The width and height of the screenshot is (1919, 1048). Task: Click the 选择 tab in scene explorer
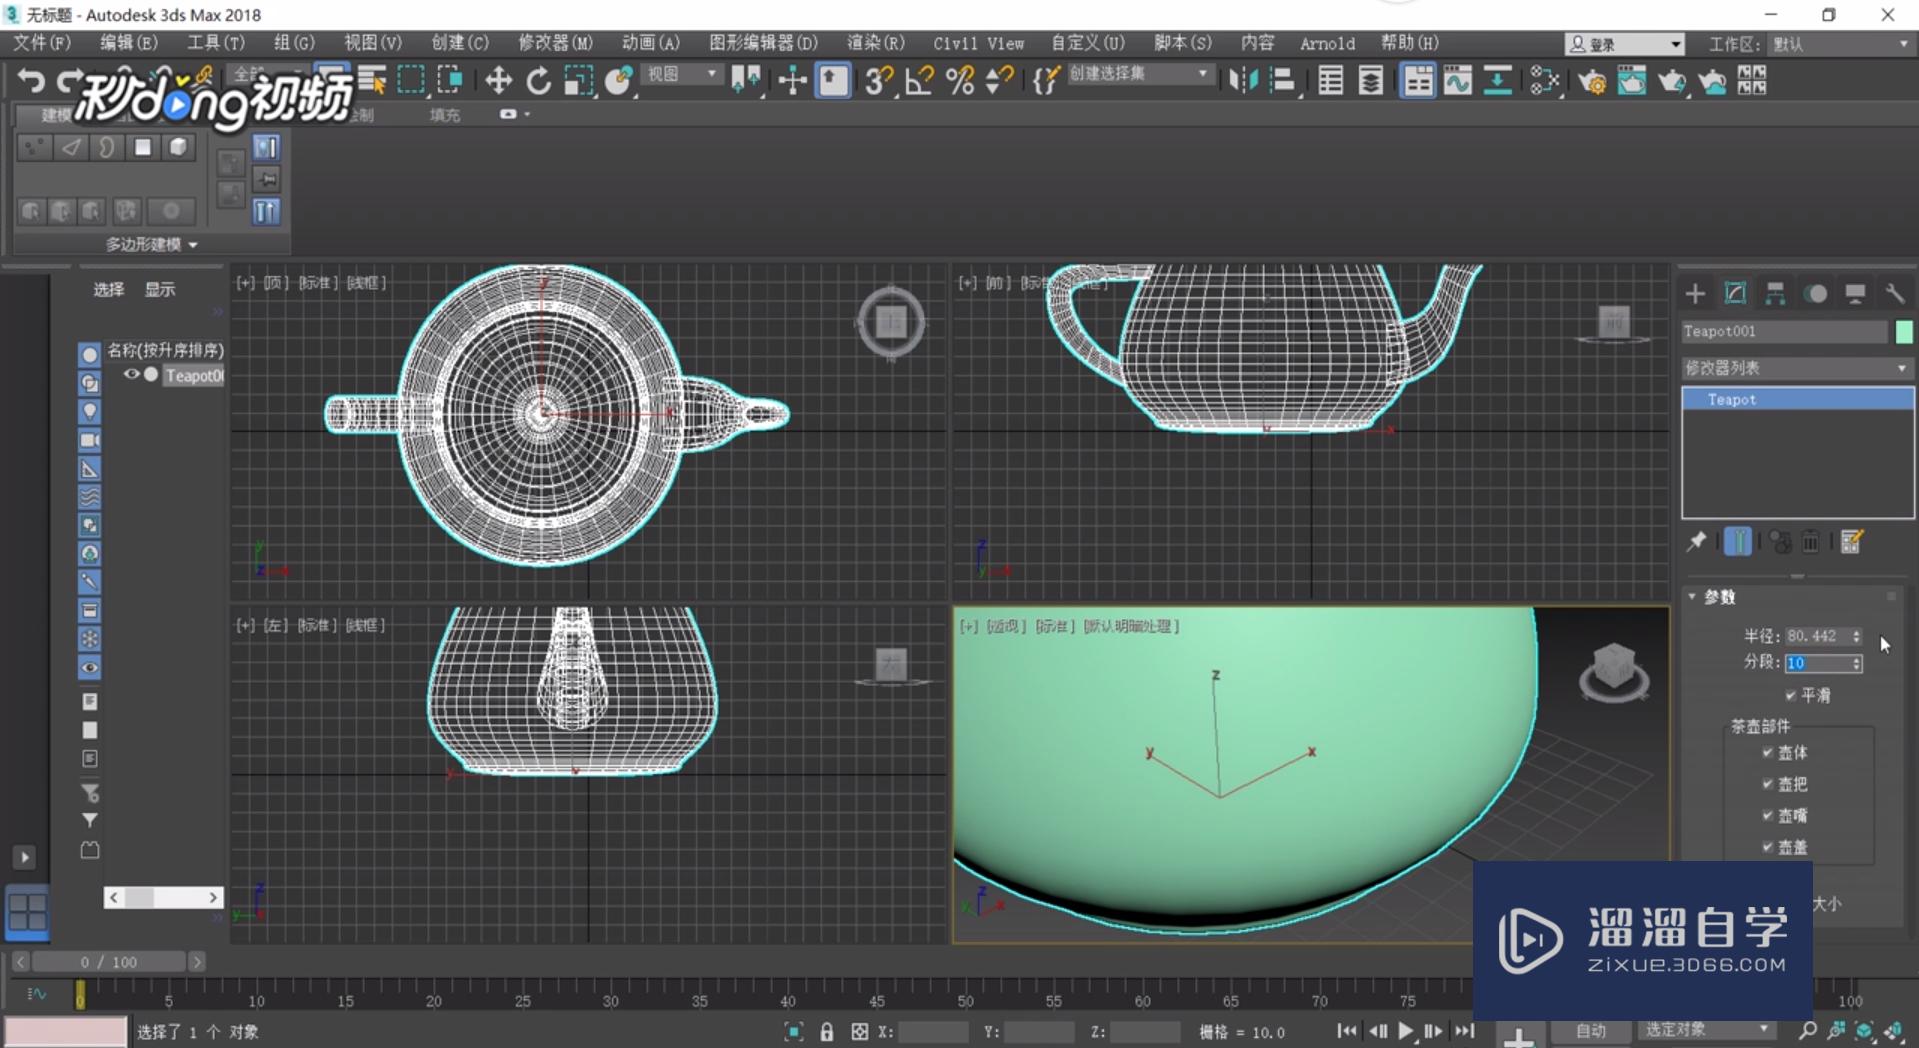coord(108,289)
